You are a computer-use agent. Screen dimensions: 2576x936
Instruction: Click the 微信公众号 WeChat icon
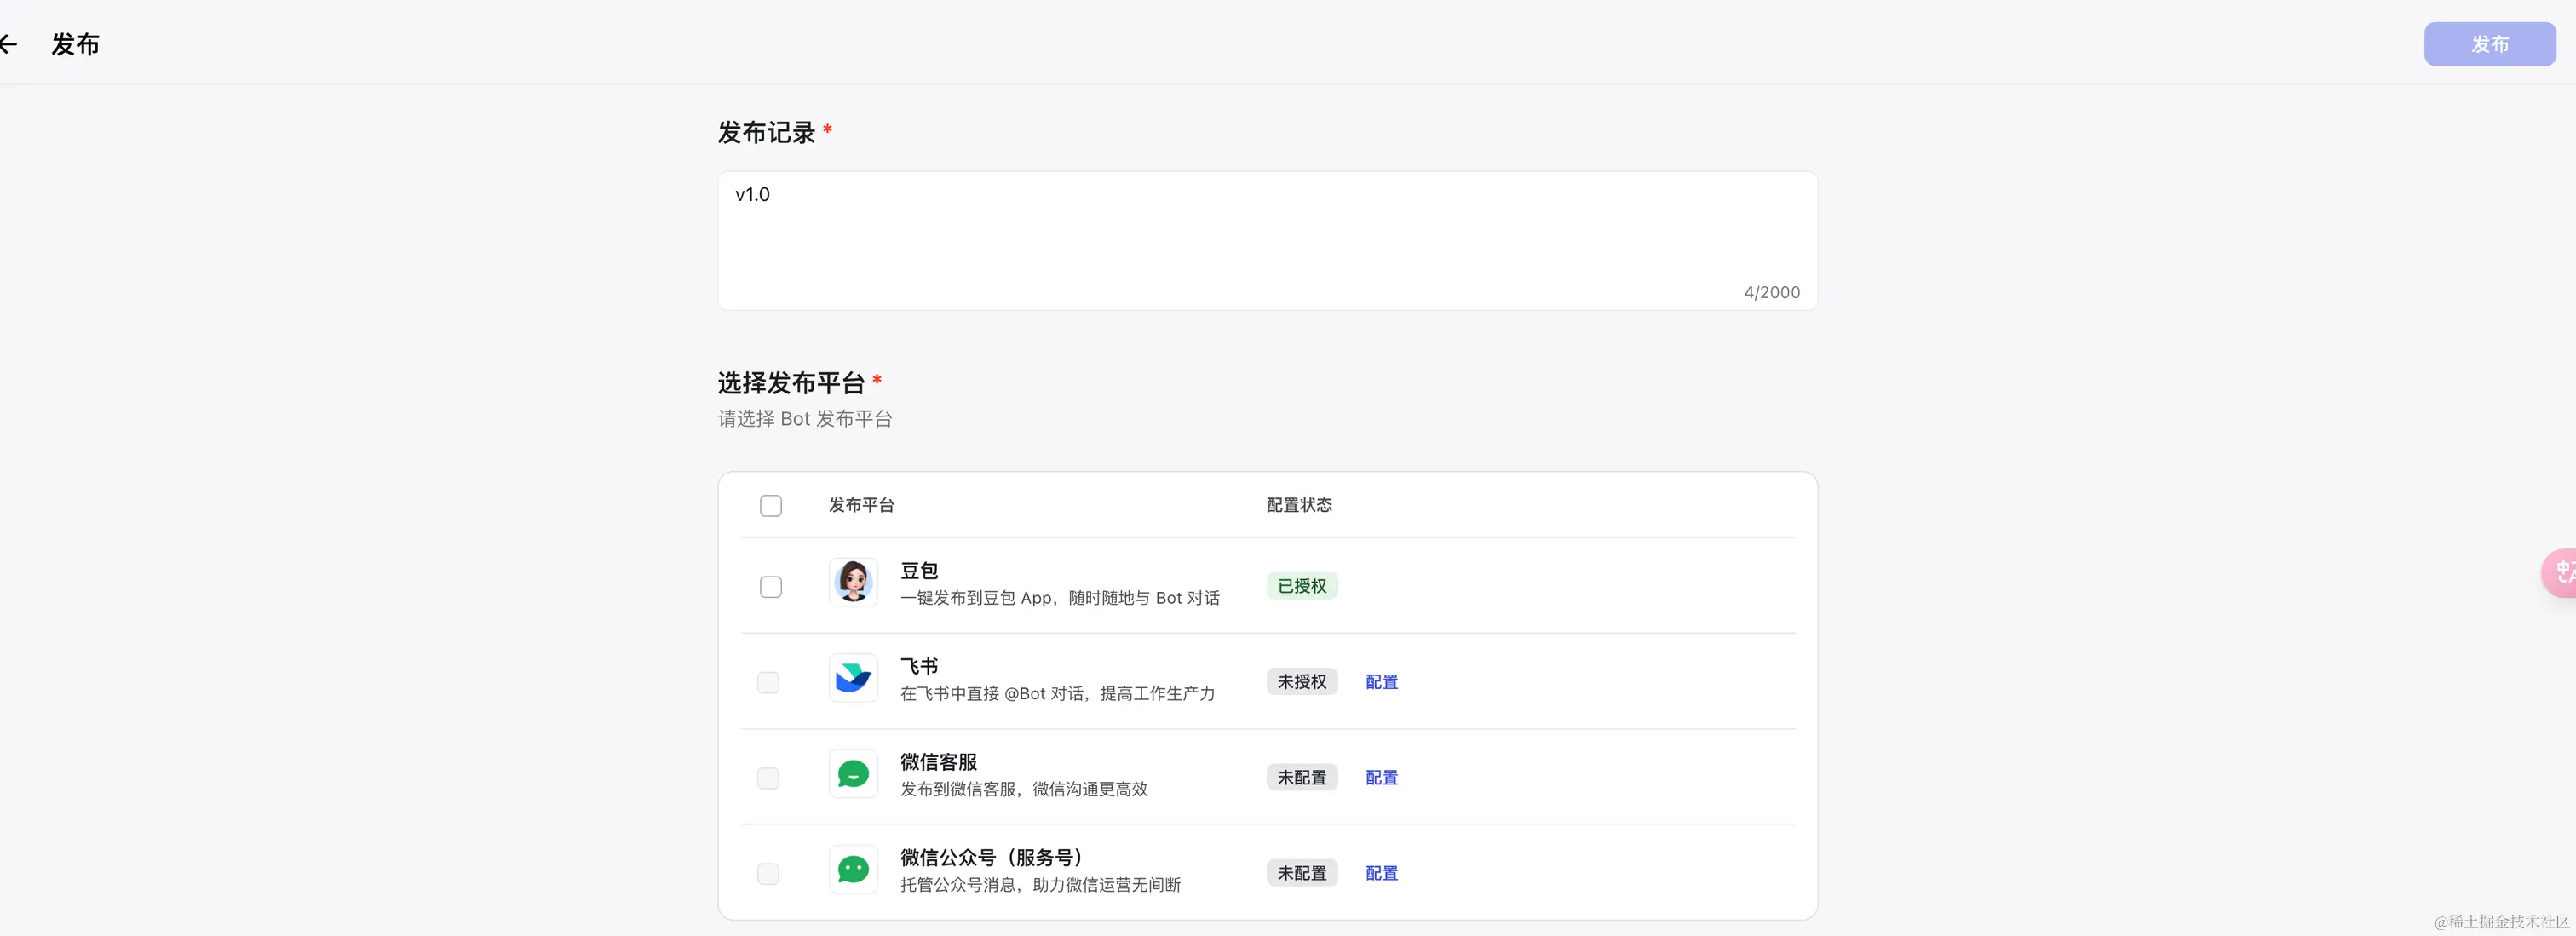click(853, 870)
